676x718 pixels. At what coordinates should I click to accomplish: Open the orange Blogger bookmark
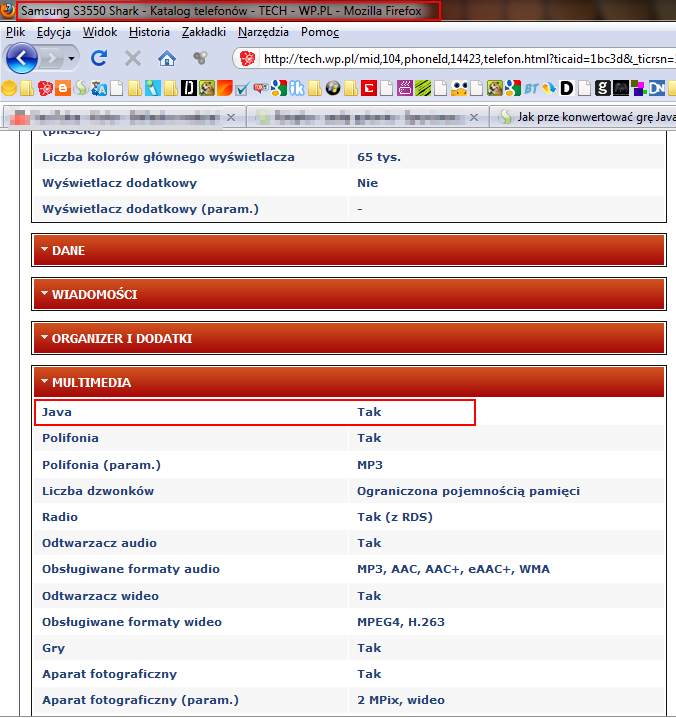tap(63, 87)
